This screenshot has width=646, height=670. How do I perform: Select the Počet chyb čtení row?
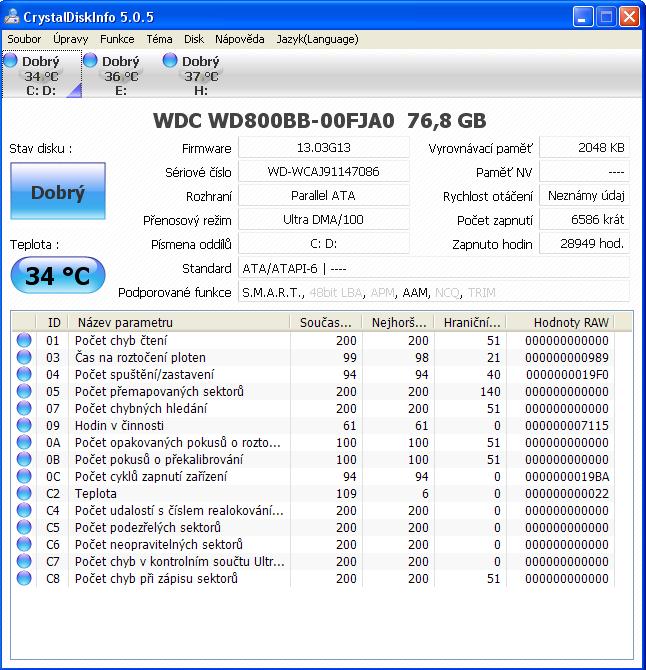(313, 341)
